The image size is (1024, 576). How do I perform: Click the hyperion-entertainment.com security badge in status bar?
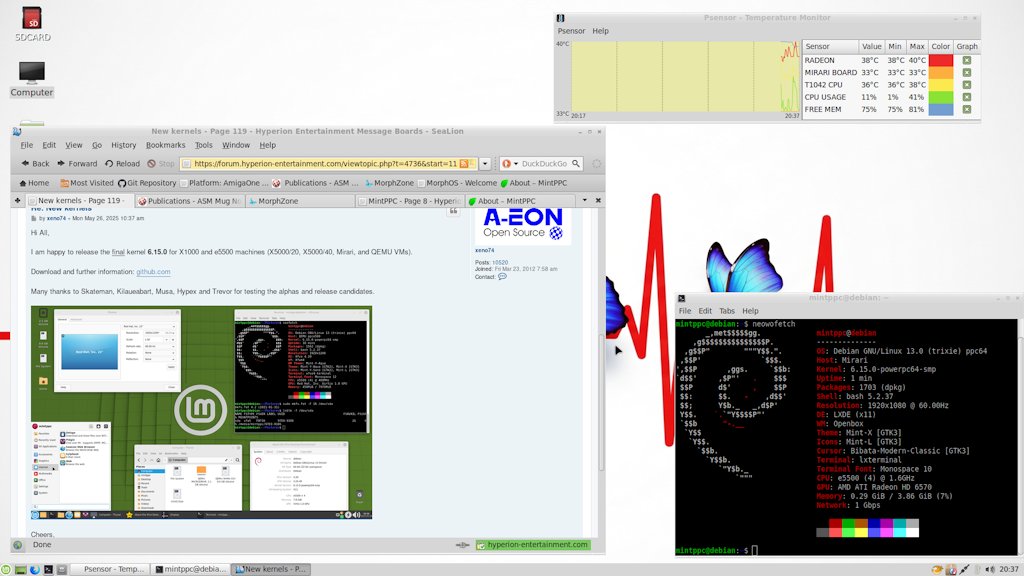click(533, 545)
